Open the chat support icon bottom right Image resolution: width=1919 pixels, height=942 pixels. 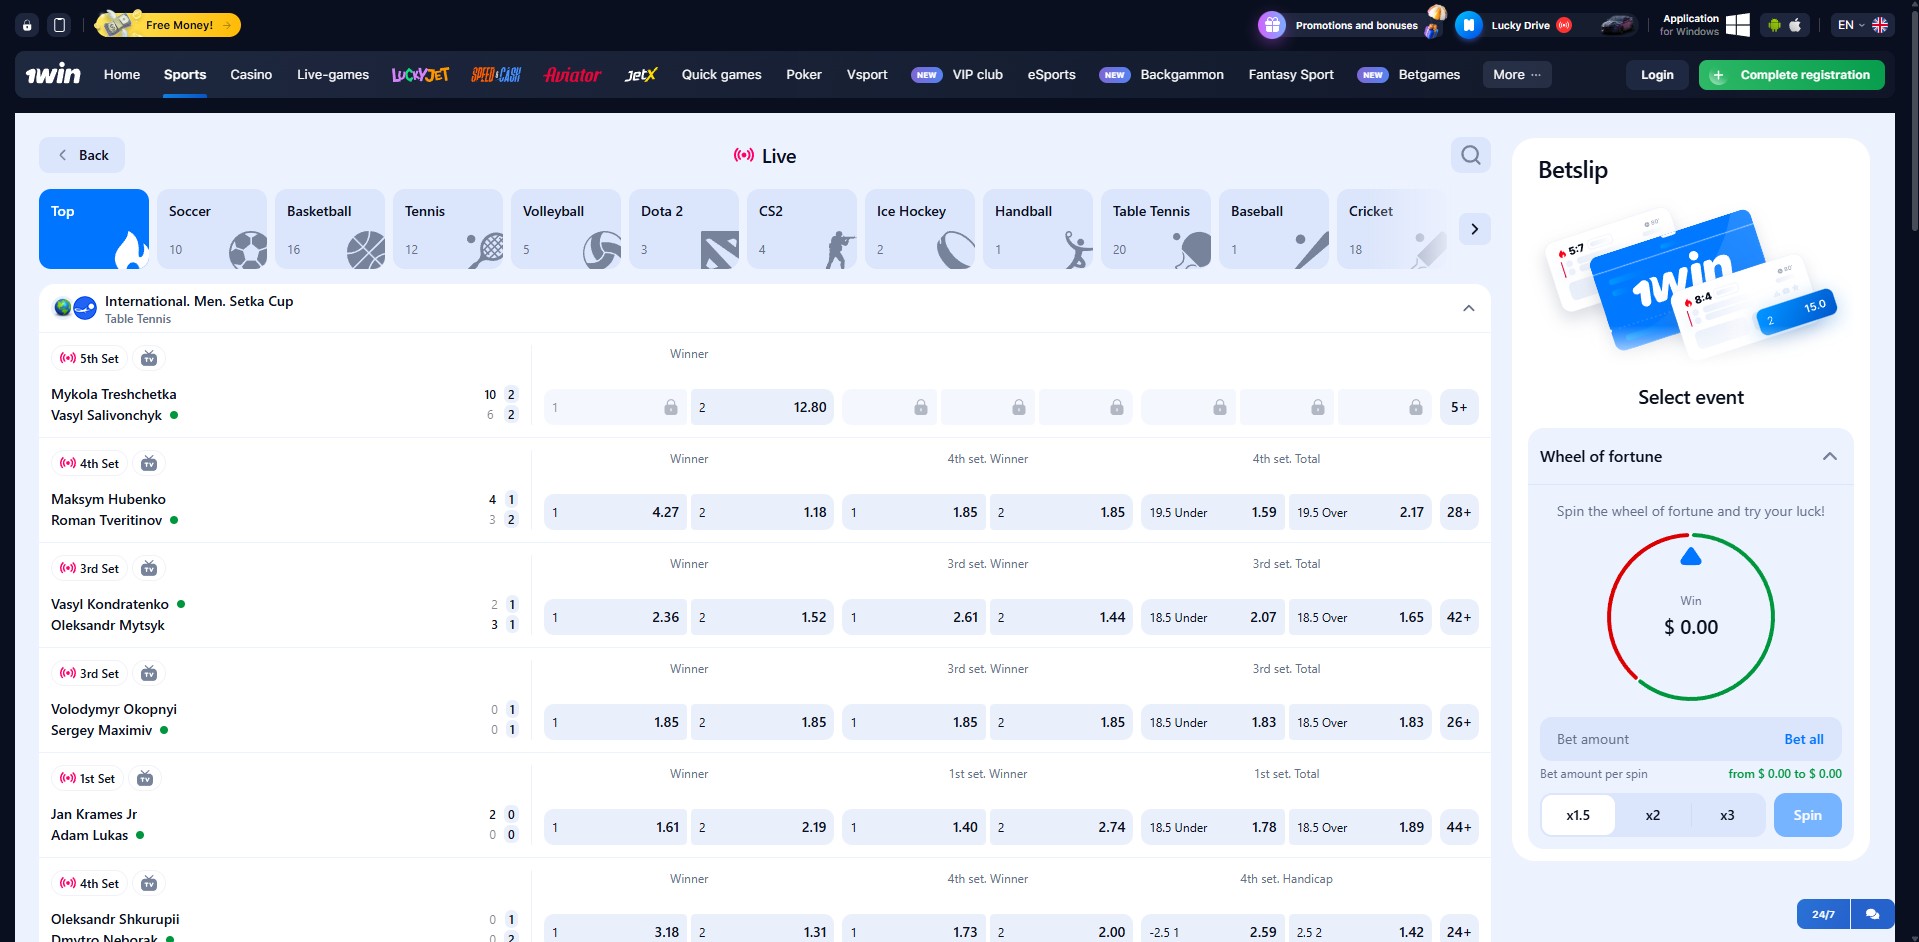1874,913
